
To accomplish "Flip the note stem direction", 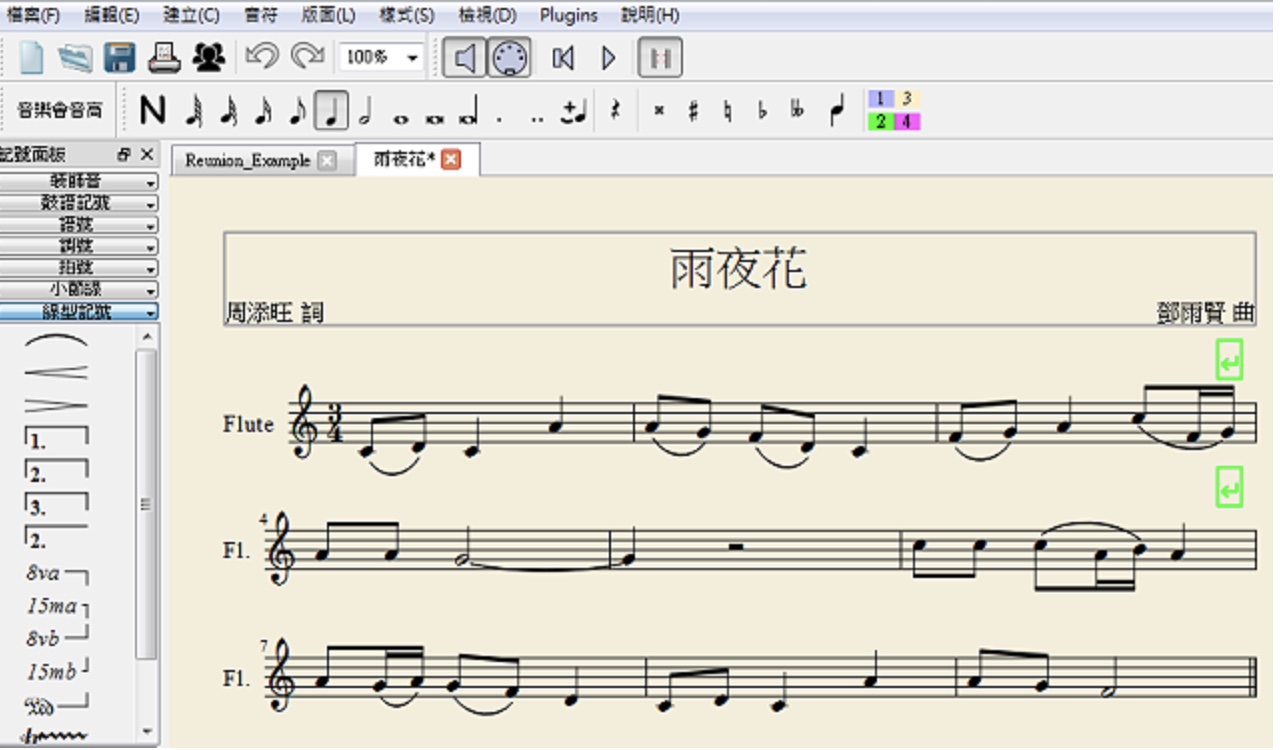I will [837, 111].
